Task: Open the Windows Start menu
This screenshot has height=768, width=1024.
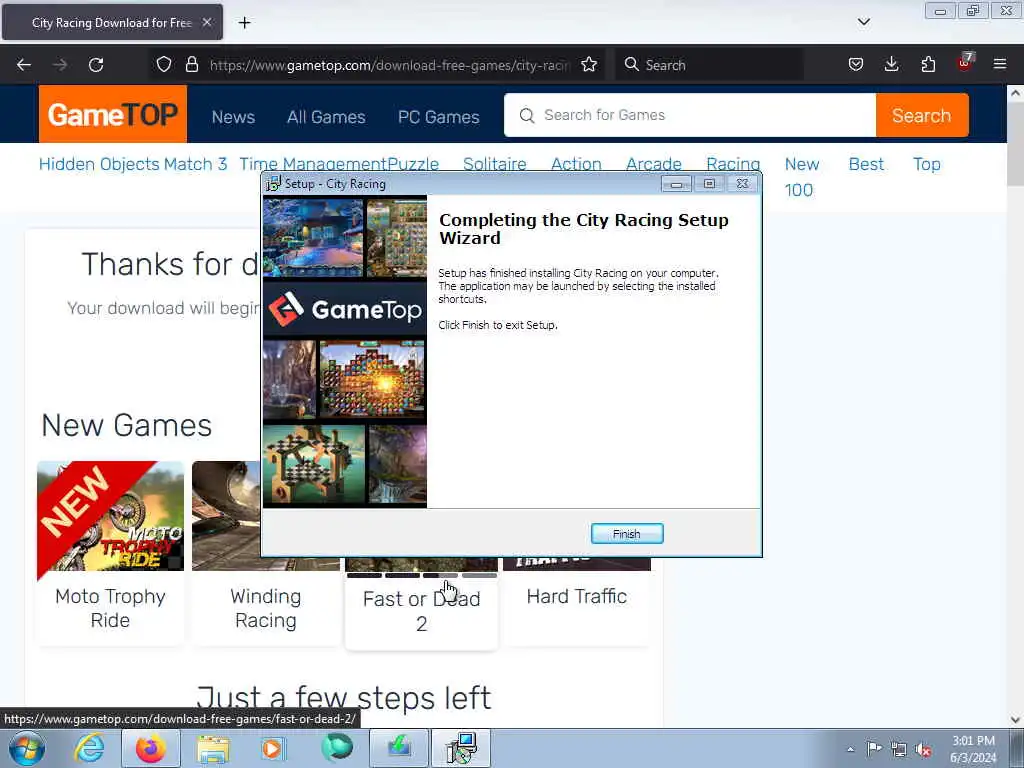Action: coord(26,748)
